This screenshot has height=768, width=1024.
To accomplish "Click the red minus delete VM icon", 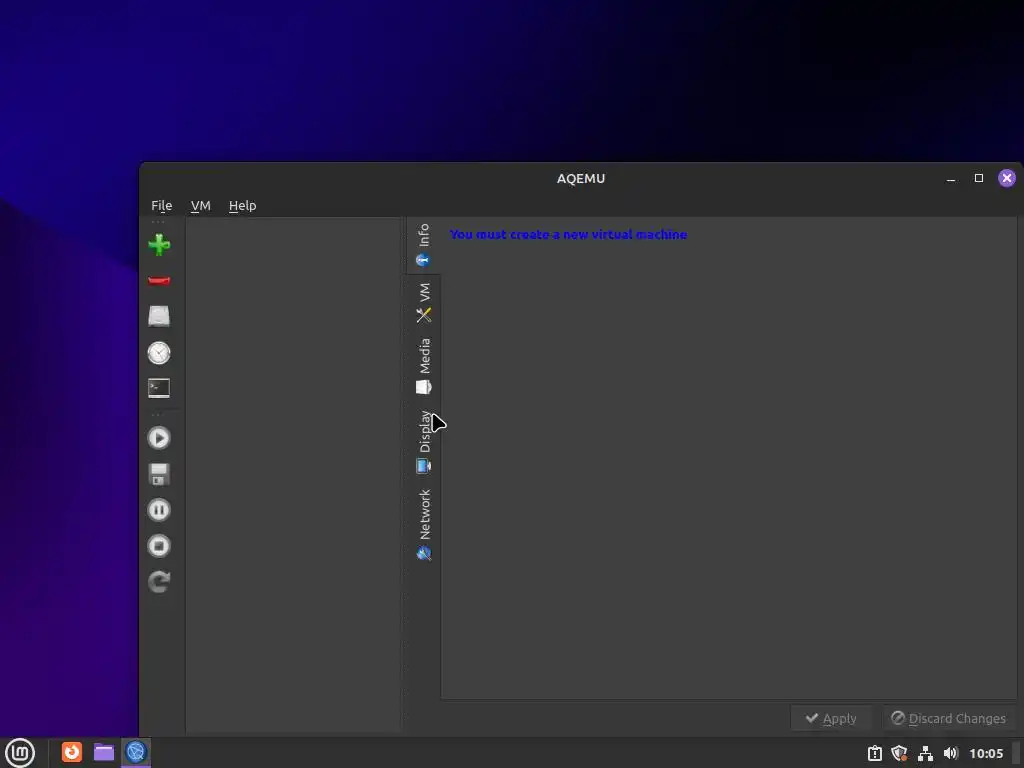I will (x=159, y=281).
